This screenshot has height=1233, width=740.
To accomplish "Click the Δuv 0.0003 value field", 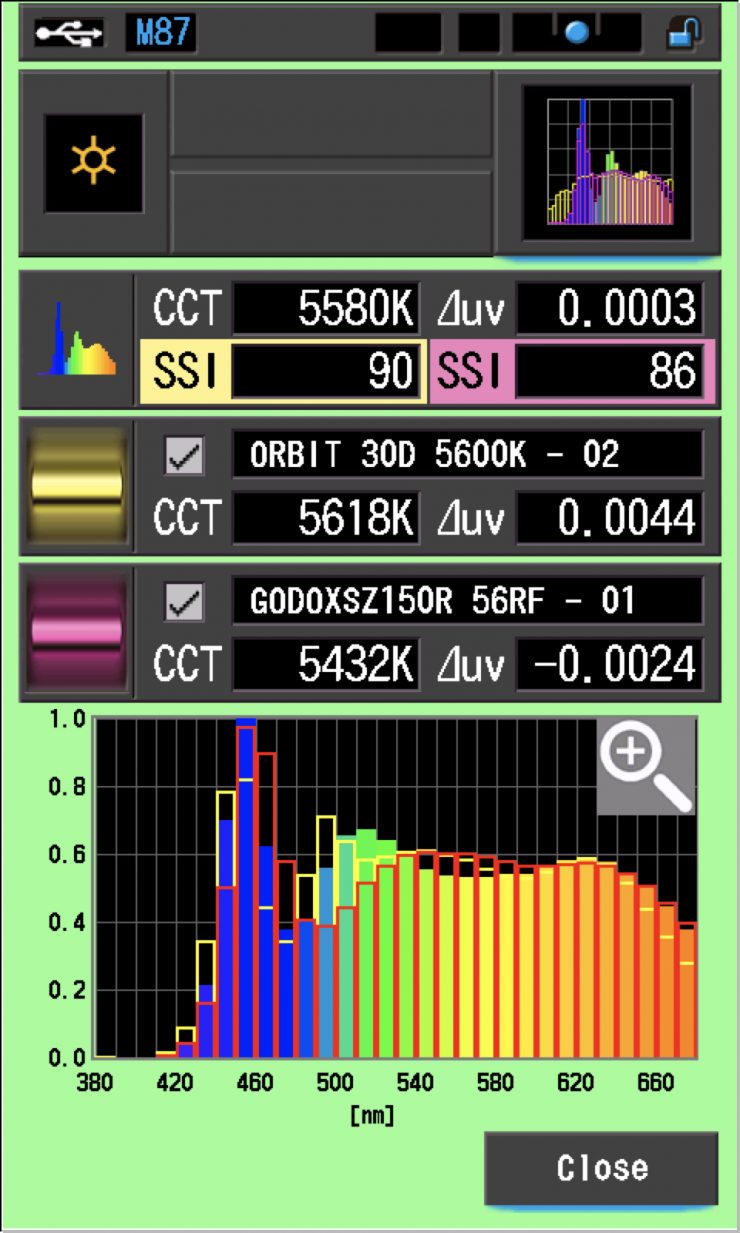I will pos(608,311).
